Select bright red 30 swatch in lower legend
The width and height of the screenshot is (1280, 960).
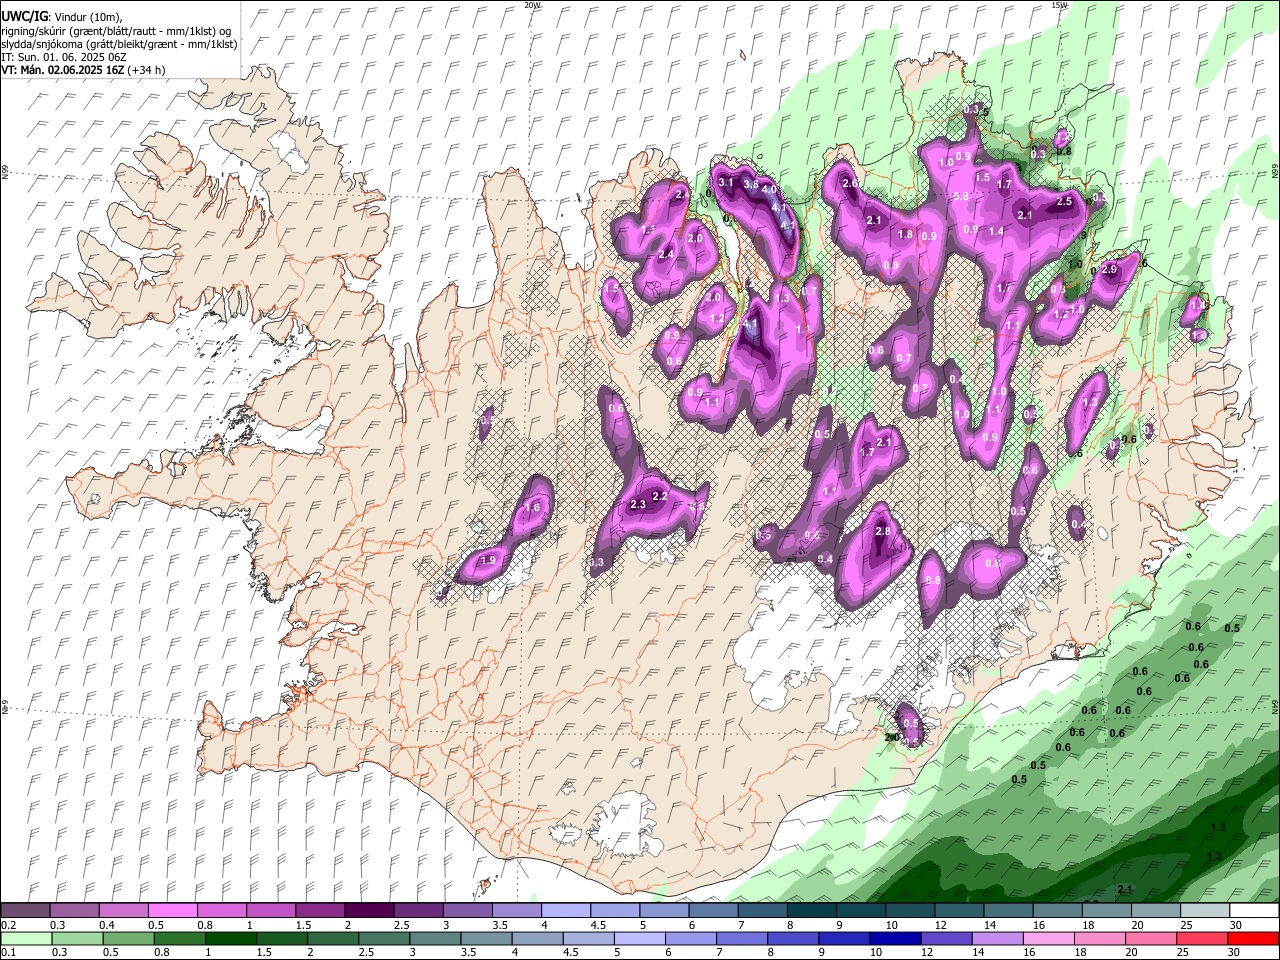[1252, 939]
